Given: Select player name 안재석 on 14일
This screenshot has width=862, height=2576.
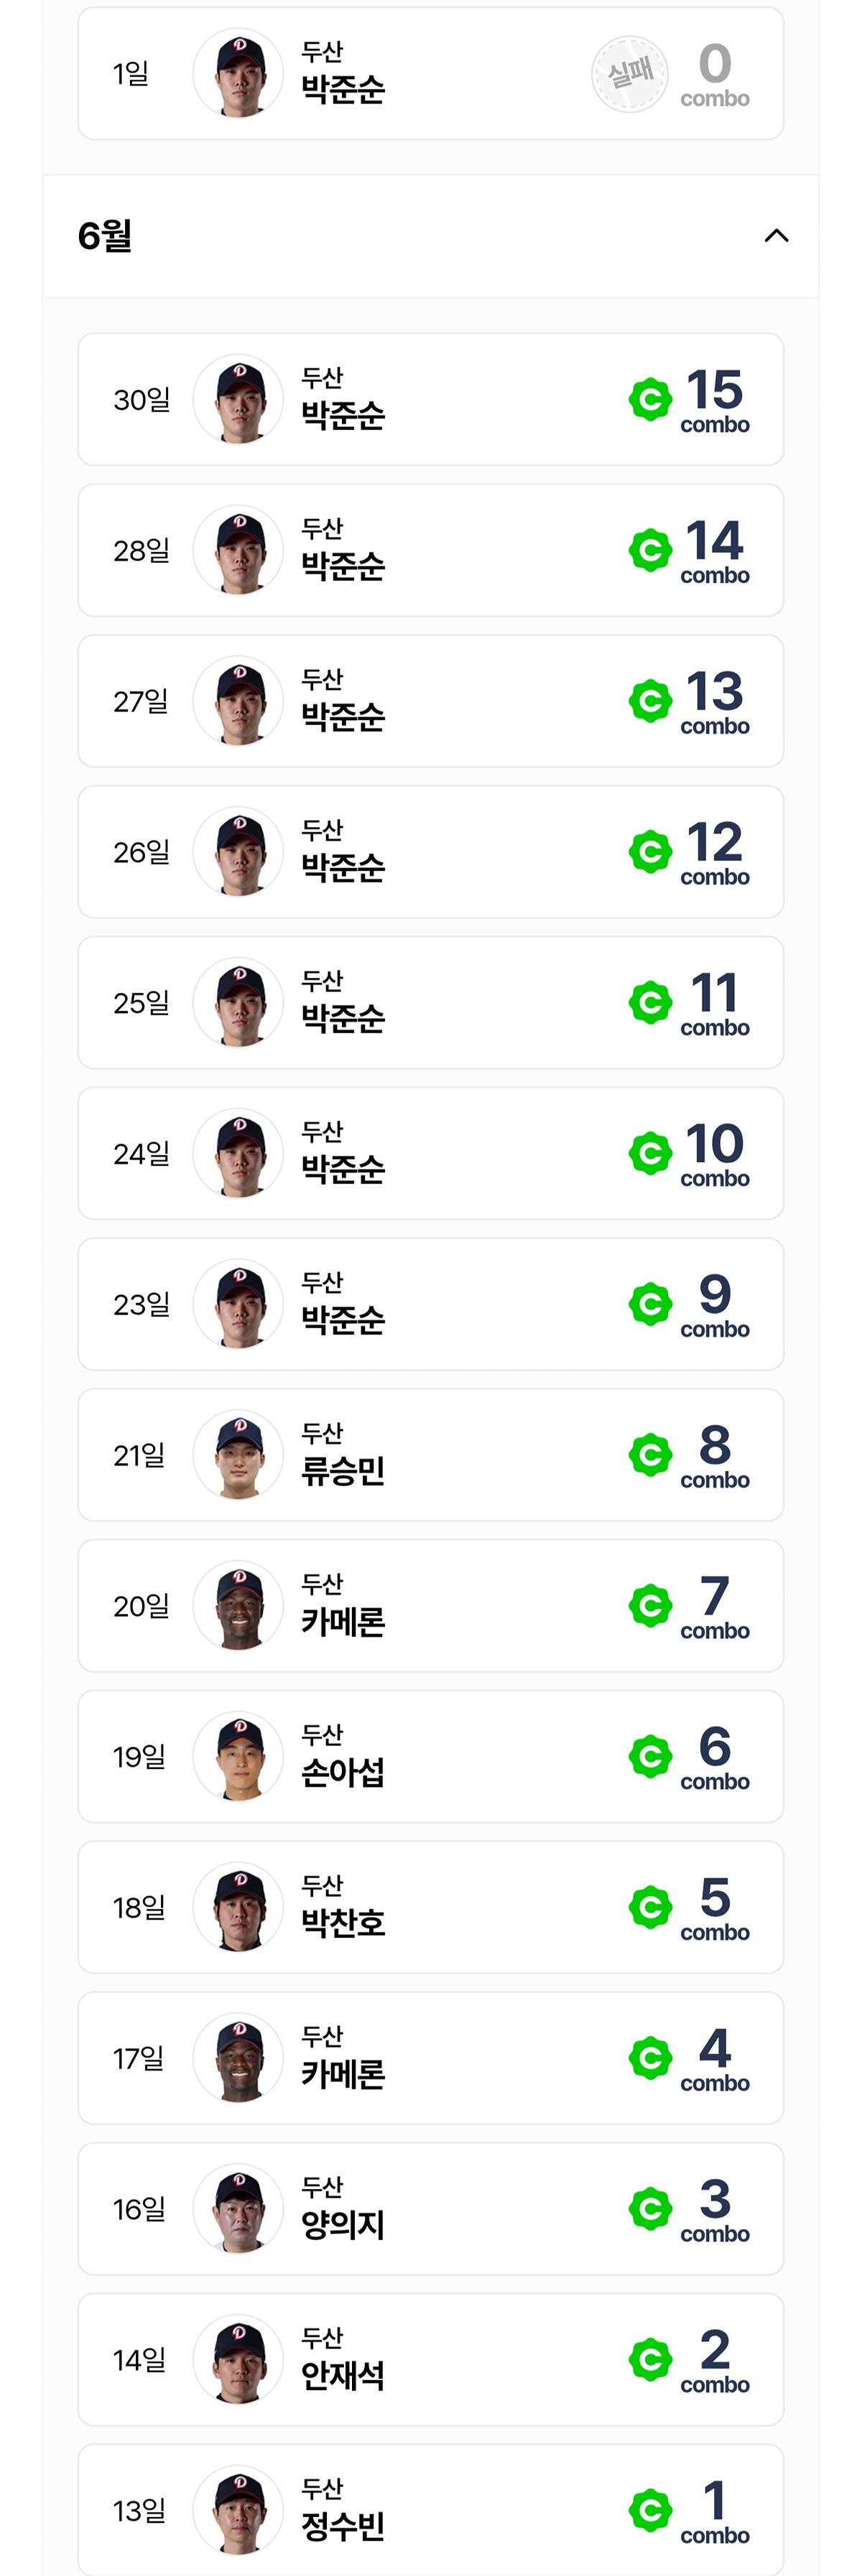Looking at the screenshot, I should coord(343,2376).
